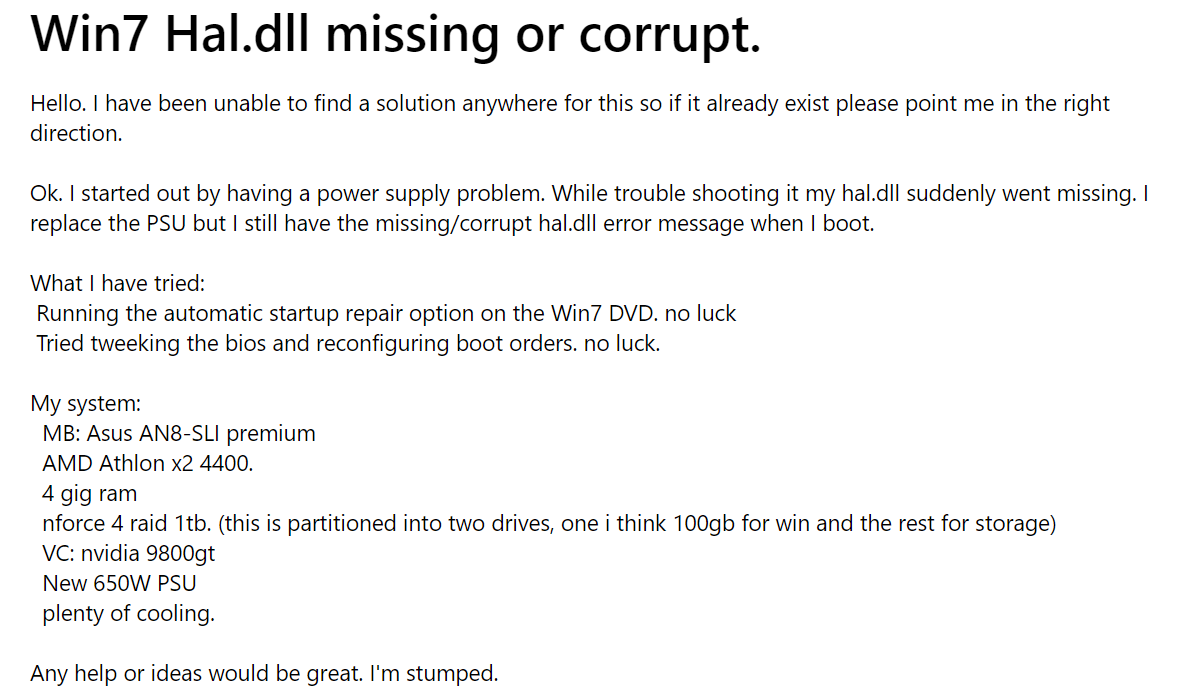Click the 'Running the automatic startup repair' line
The width and height of the screenshot is (1178, 697).
(386, 313)
